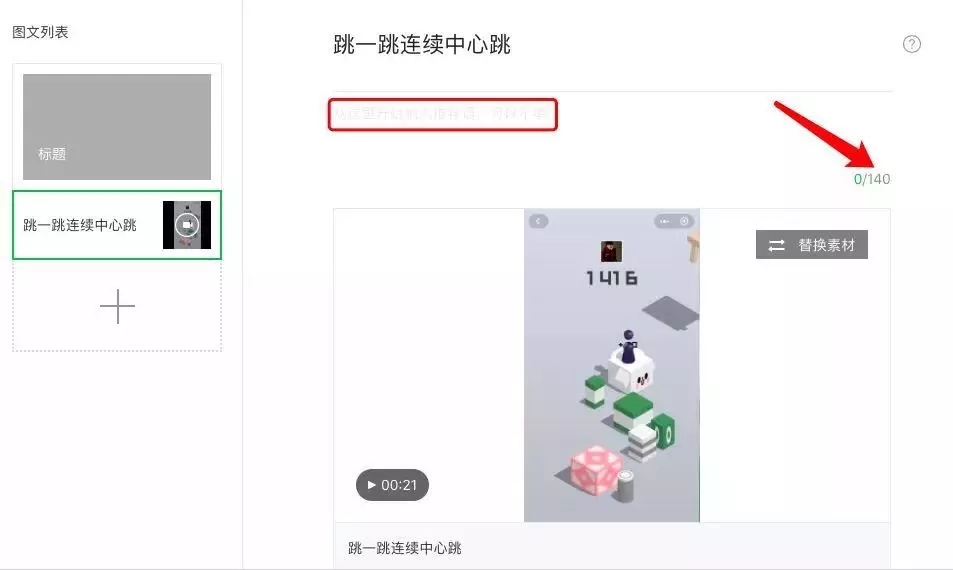Click the 替换素材 button
Viewport: 953px width, 570px height.
point(811,245)
